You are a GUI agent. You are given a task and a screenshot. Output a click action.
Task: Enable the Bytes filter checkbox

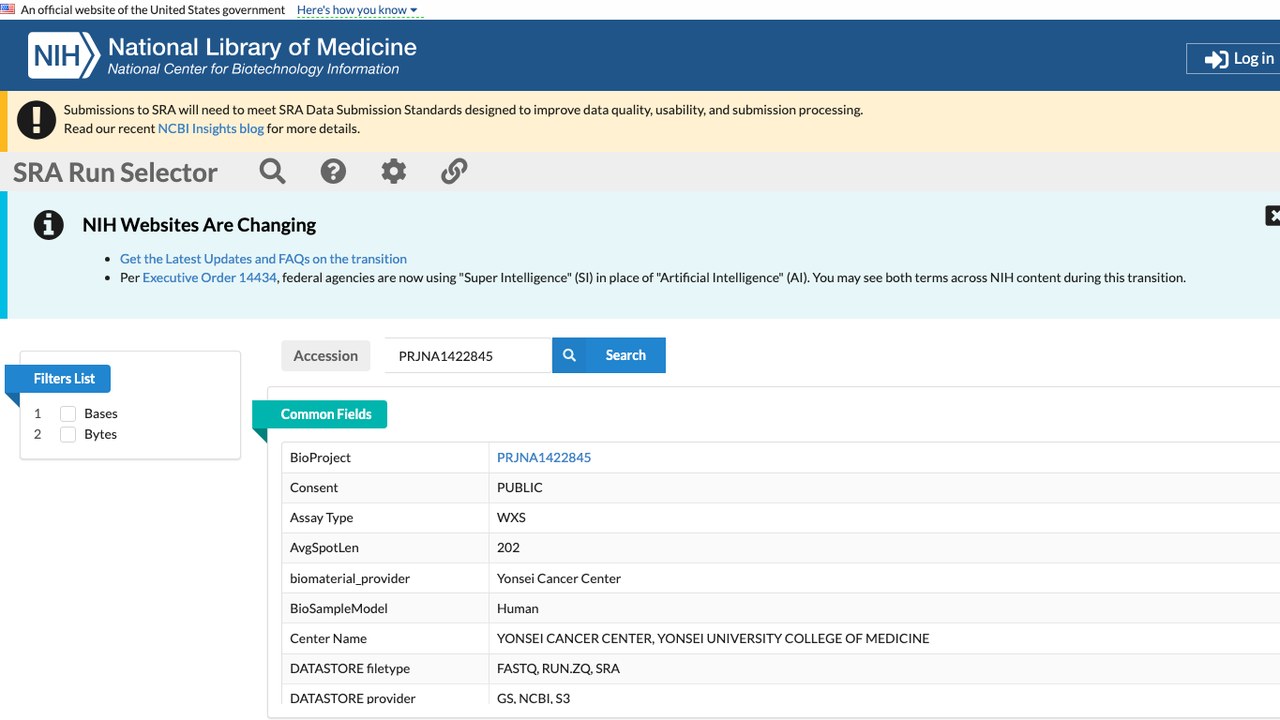pyautogui.click(x=68, y=435)
